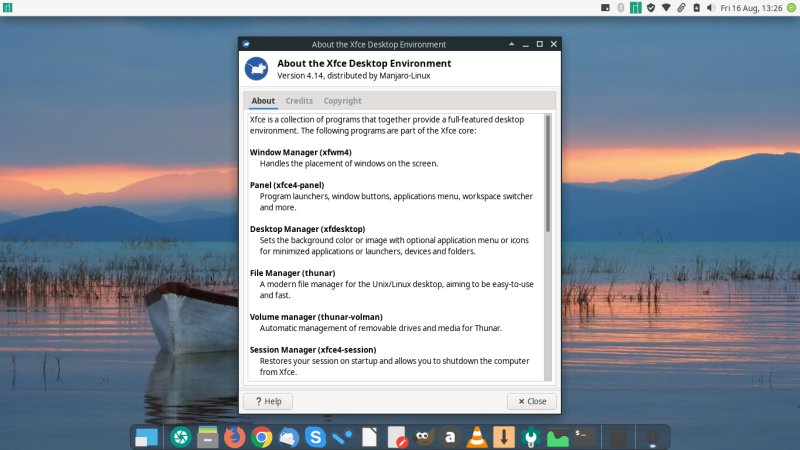The image size is (800, 450).
Task: Click the Help button
Action: 267,401
